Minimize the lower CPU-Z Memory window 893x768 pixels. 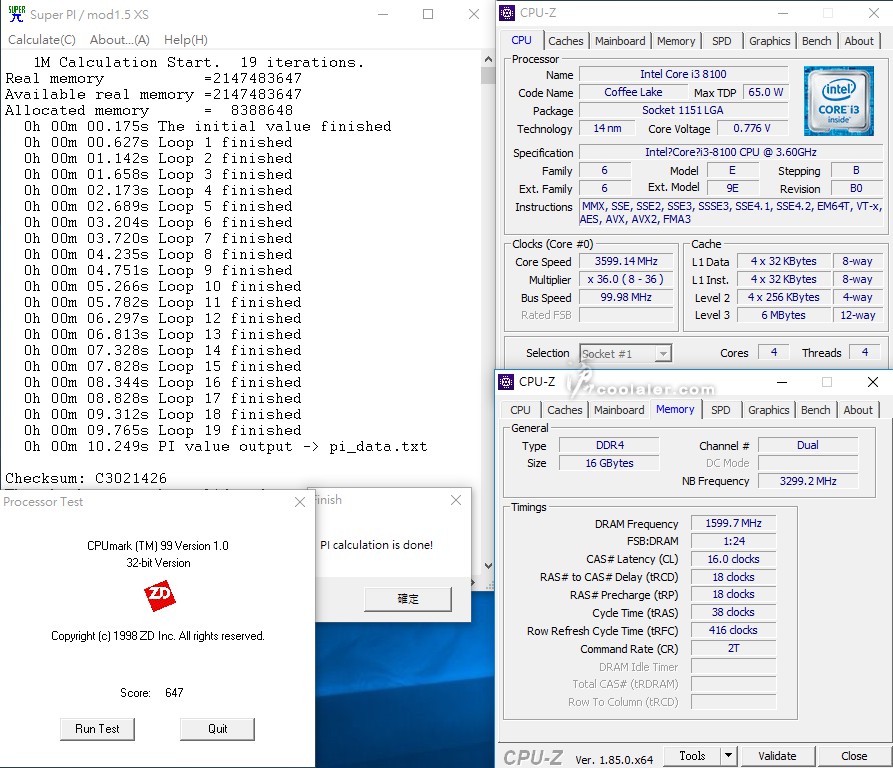tap(782, 382)
